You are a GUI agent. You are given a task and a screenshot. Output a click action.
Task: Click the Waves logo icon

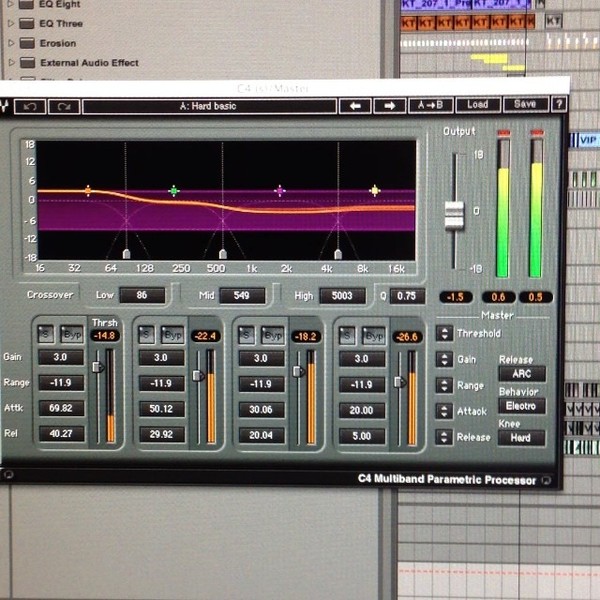point(5,106)
